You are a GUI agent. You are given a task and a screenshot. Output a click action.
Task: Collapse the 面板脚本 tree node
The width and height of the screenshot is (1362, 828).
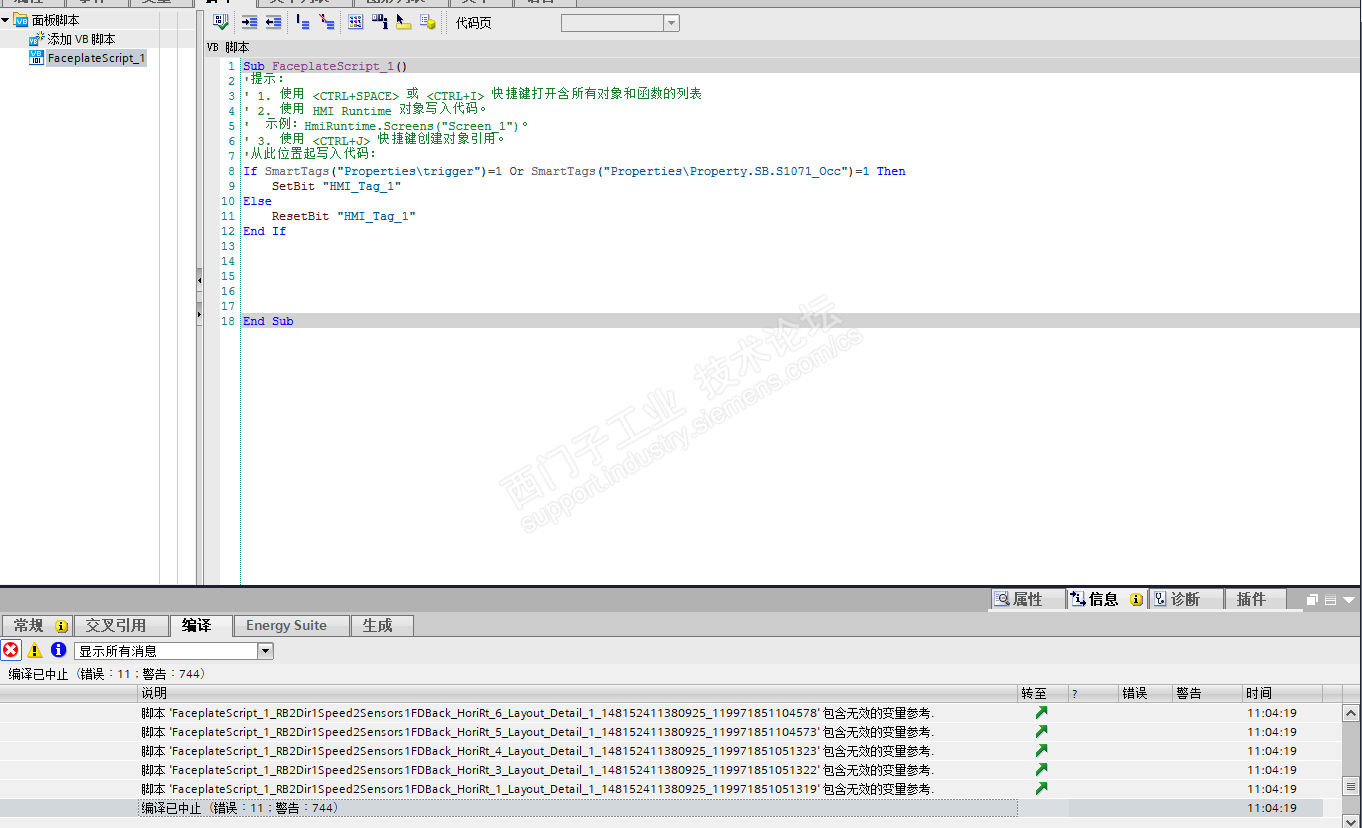[6, 20]
